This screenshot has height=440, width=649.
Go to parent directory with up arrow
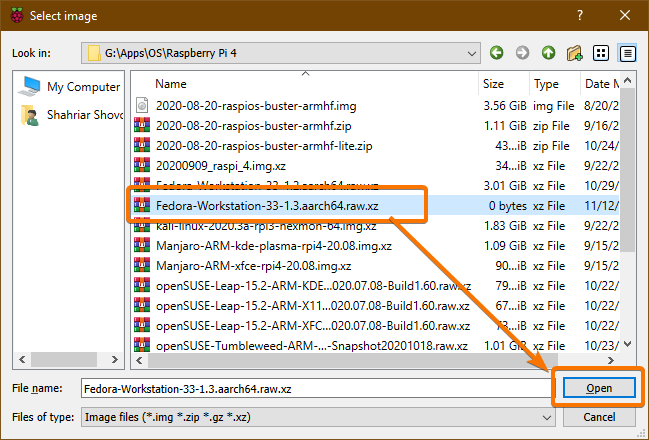pos(548,53)
